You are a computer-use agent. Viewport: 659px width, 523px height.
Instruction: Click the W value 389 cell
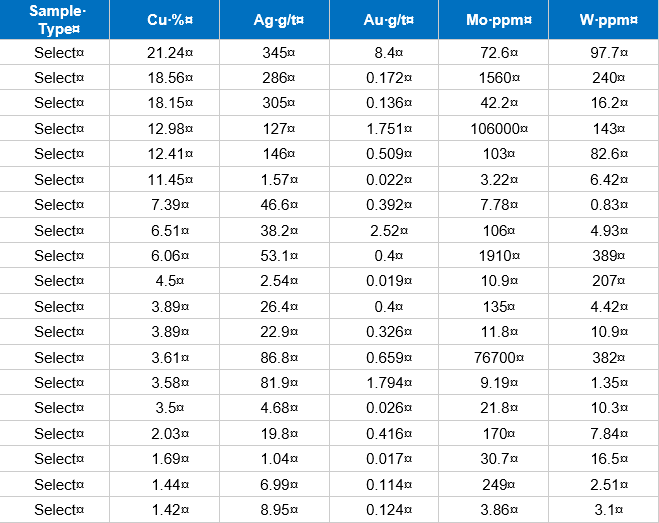(602, 255)
